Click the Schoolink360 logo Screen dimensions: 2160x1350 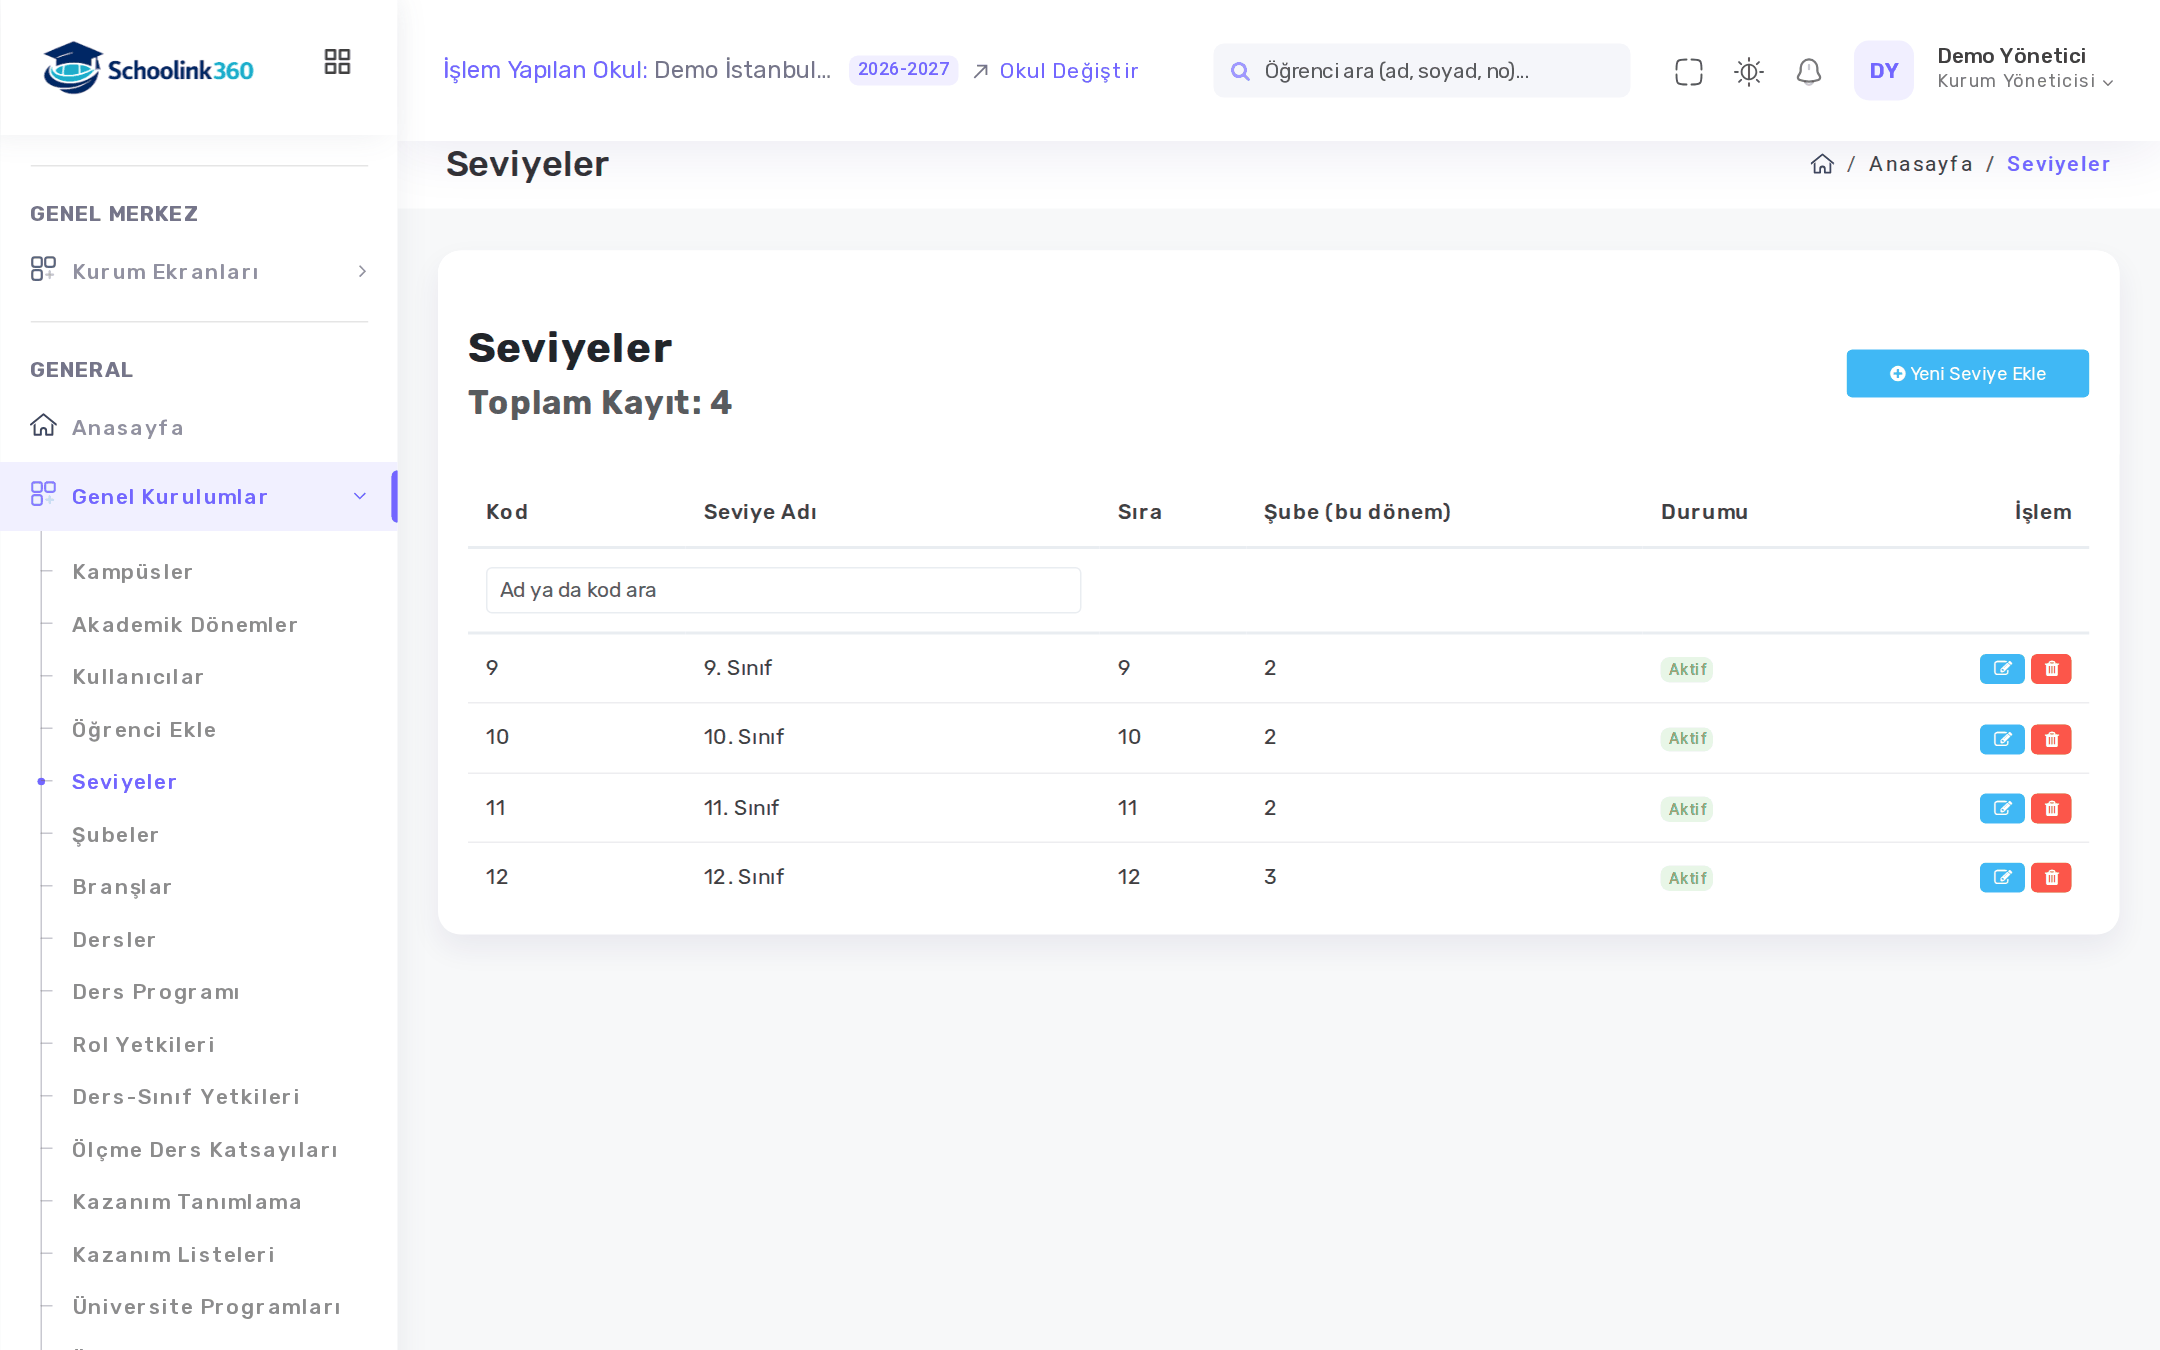[148, 68]
